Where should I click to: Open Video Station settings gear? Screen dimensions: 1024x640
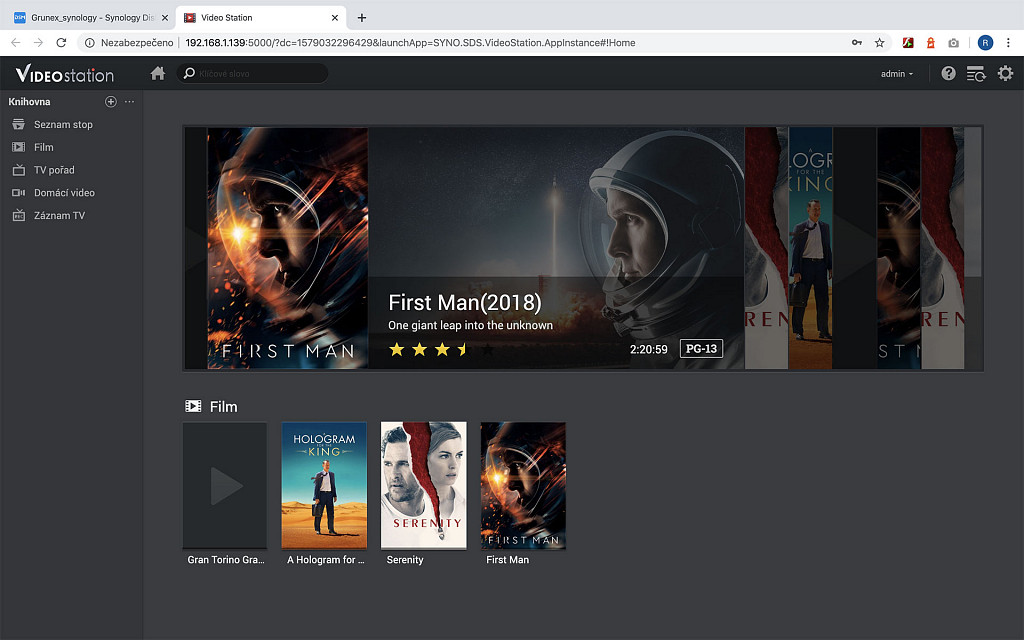click(x=1005, y=74)
